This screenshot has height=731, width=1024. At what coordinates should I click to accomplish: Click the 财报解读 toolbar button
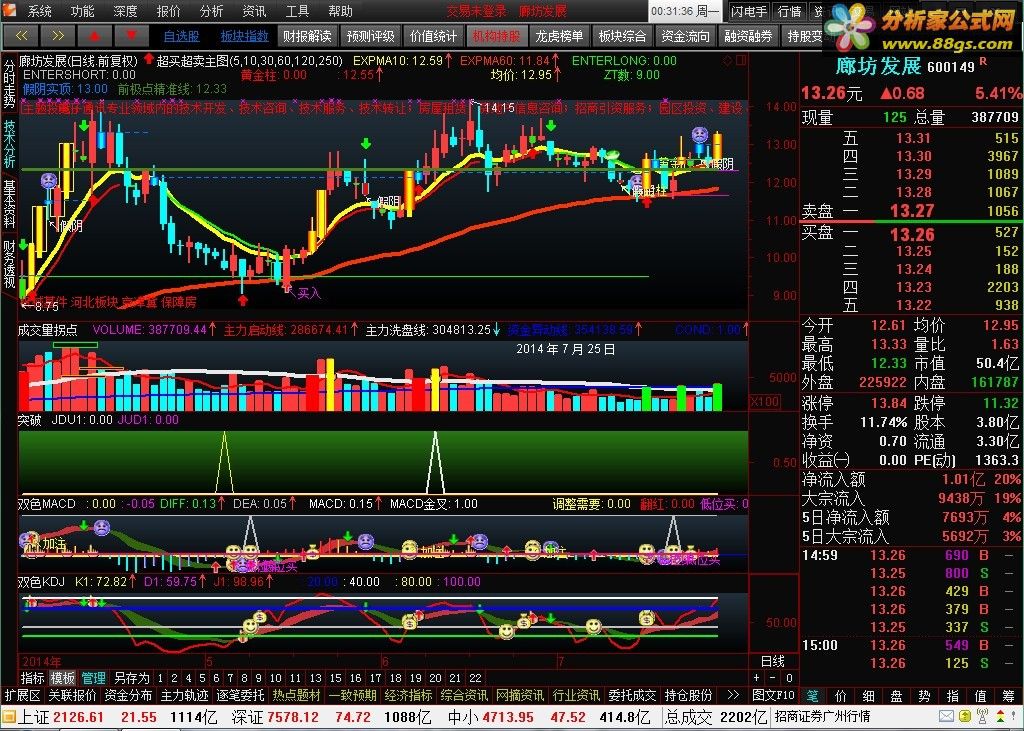click(307, 37)
